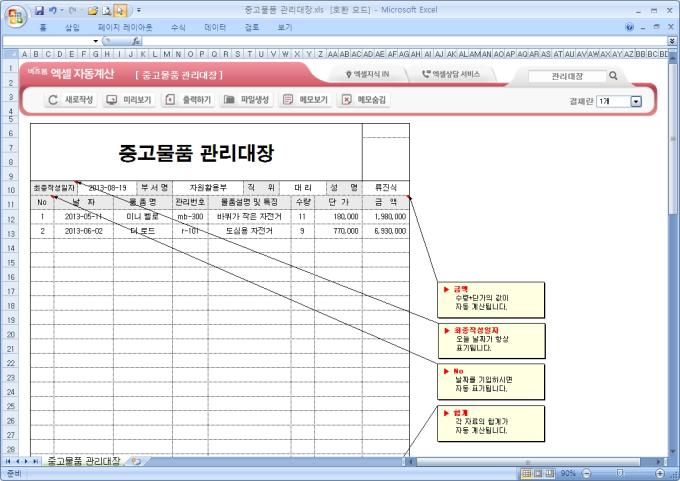680x481 pixels.
Task: Click the Open folder icon in Quick Access
Action: [x=92, y=11]
